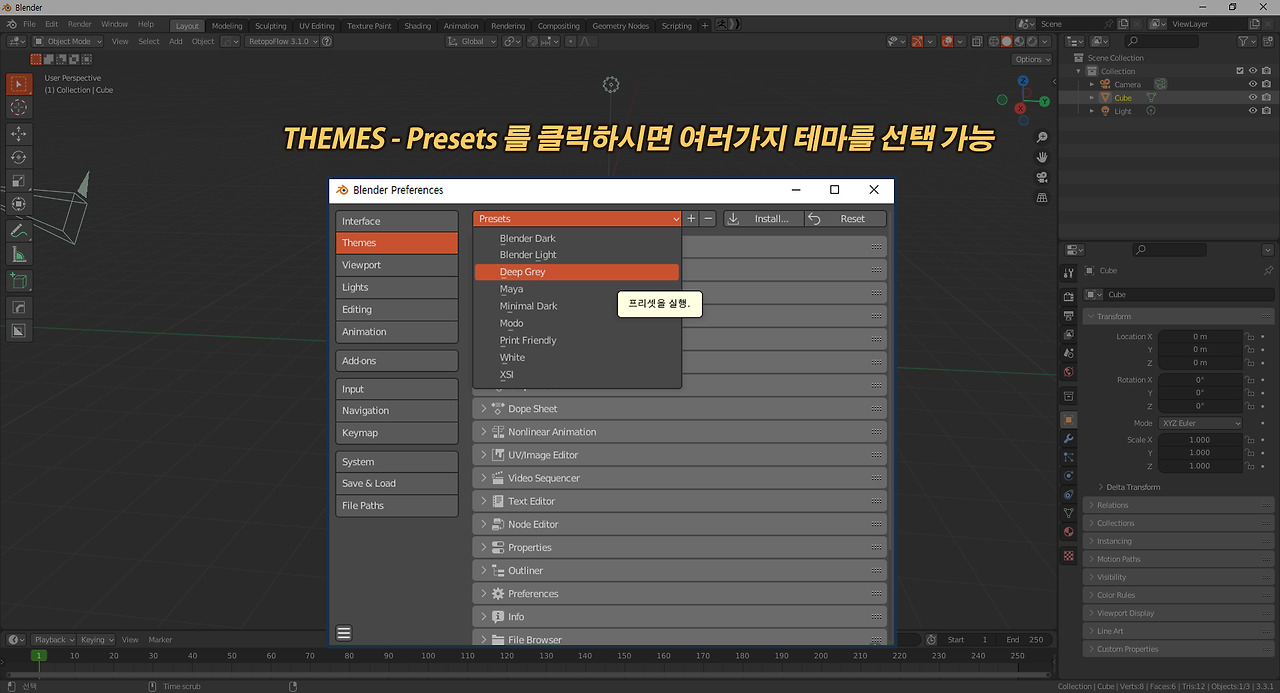This screenshot has width=1280, height=693.
Task: Click the Install button in Preferences
Action: click(763, 218)
